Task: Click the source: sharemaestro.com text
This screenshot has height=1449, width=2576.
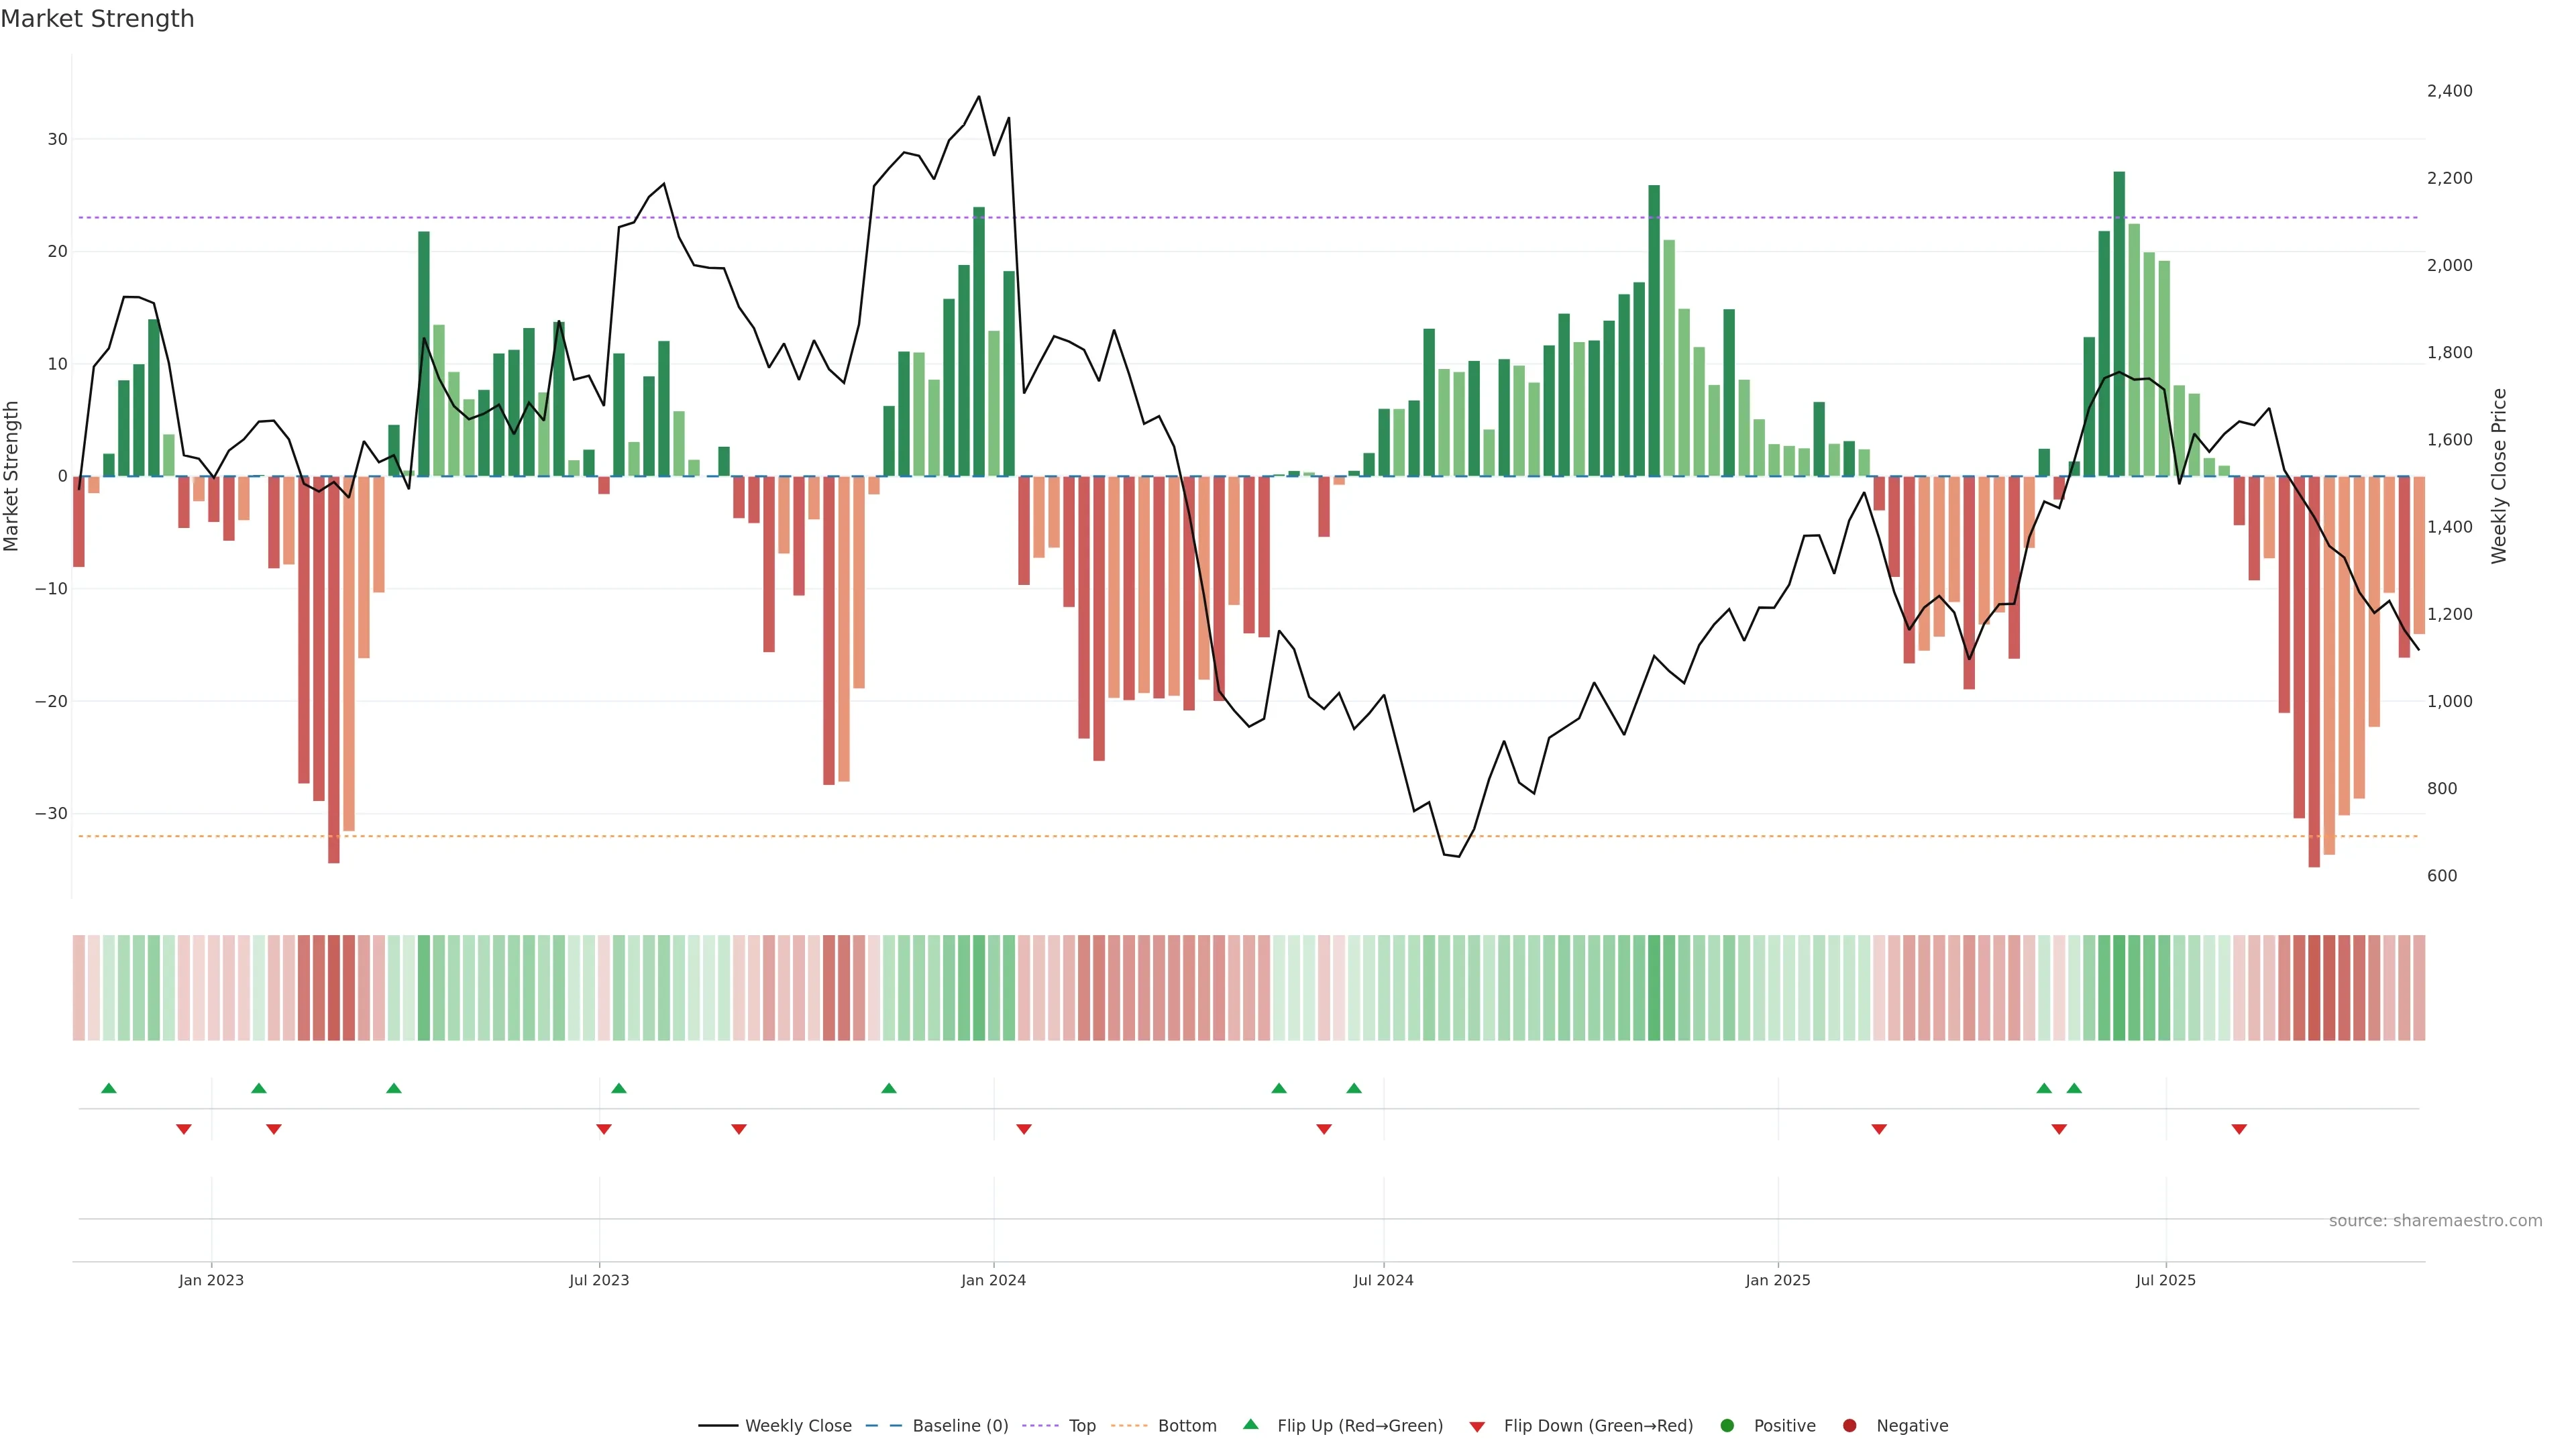Action: pyautogui.click(x=2435, y=1221)
